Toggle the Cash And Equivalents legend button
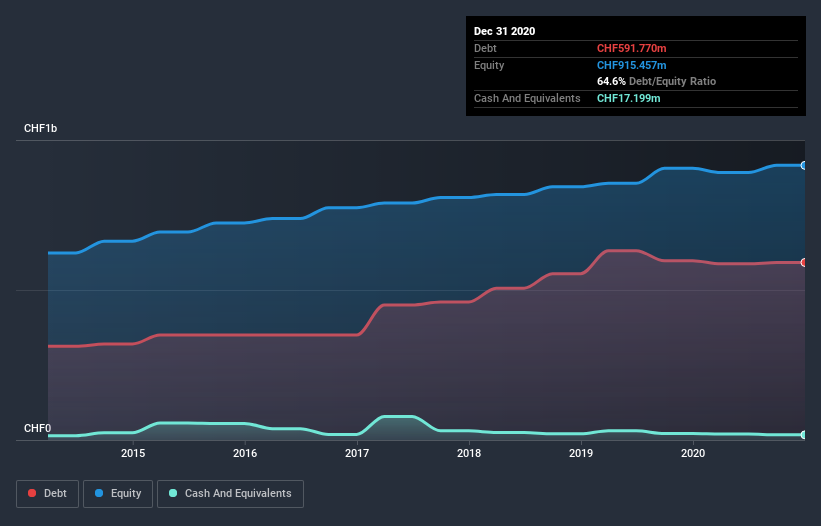Viewport: 821px width, 526px height. 230,494
